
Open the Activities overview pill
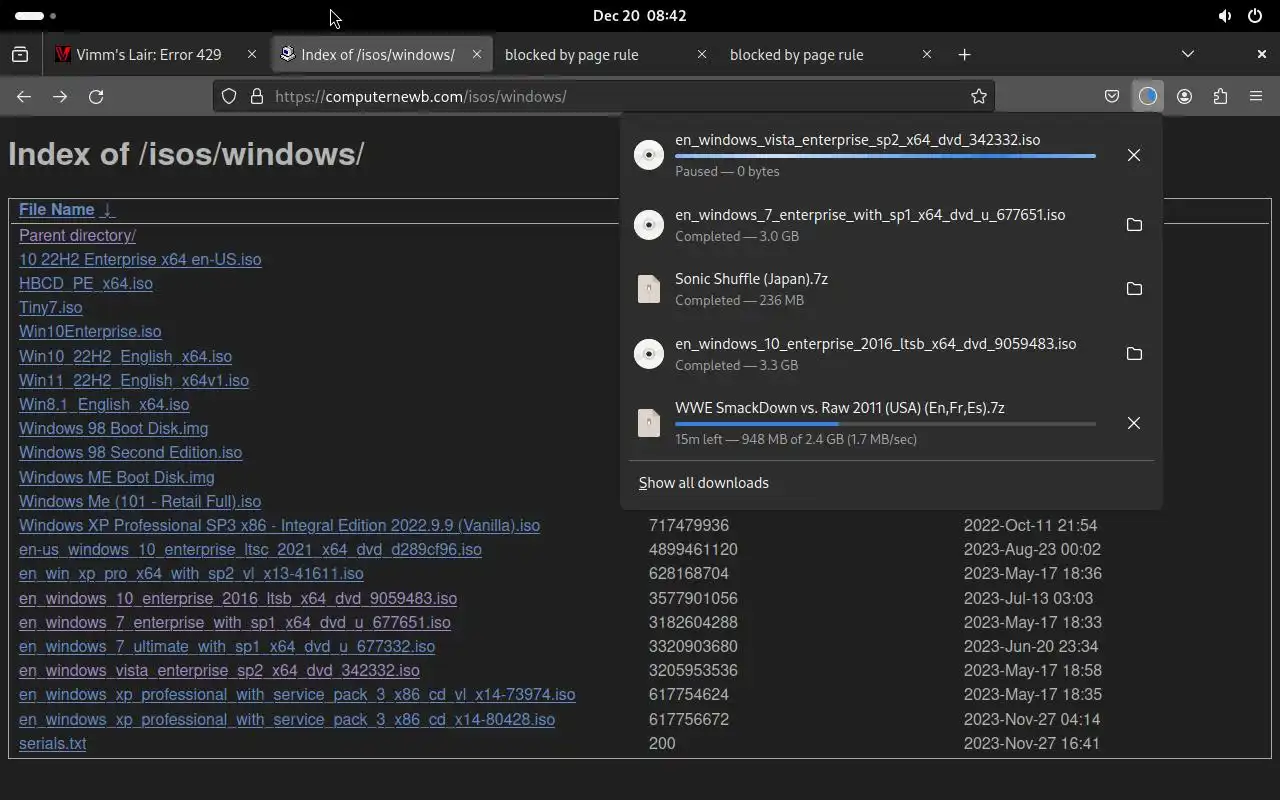36,16
